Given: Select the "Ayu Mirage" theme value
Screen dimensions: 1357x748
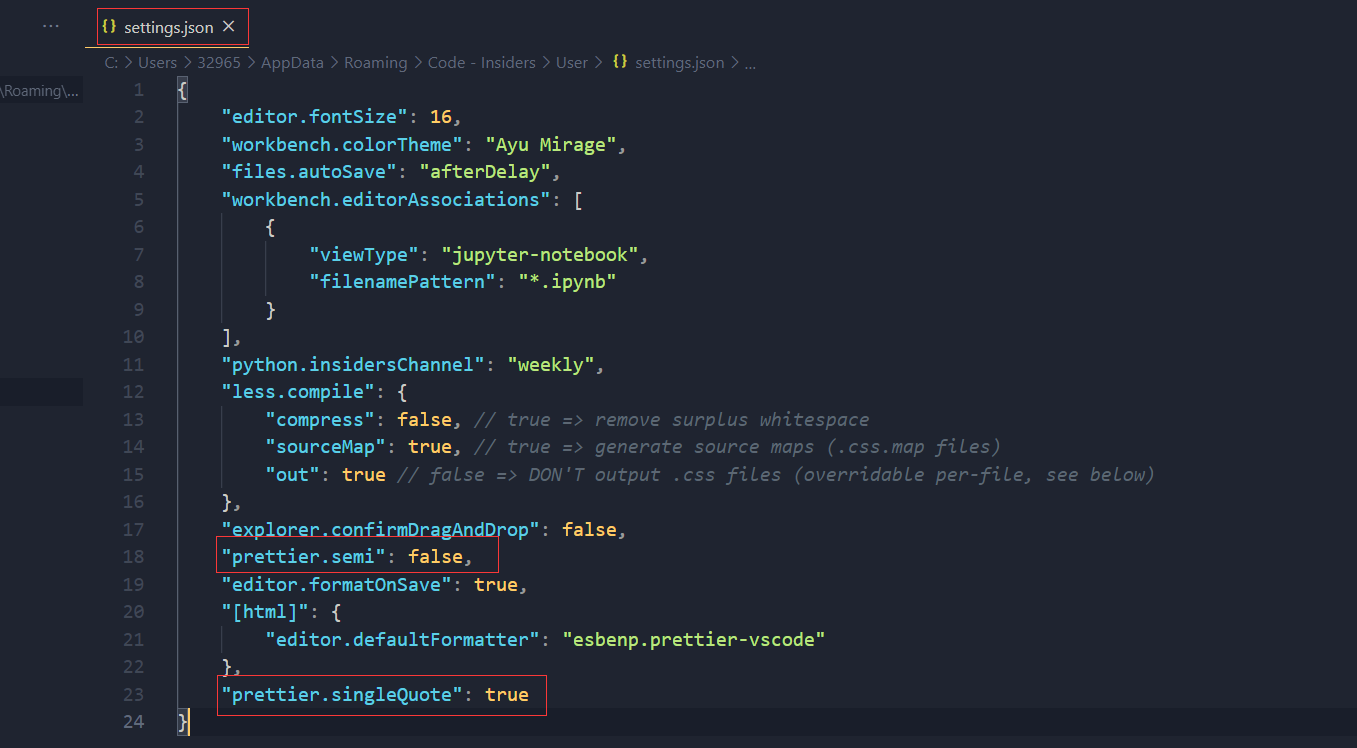Looking at the screenshot, I should 551,145.
